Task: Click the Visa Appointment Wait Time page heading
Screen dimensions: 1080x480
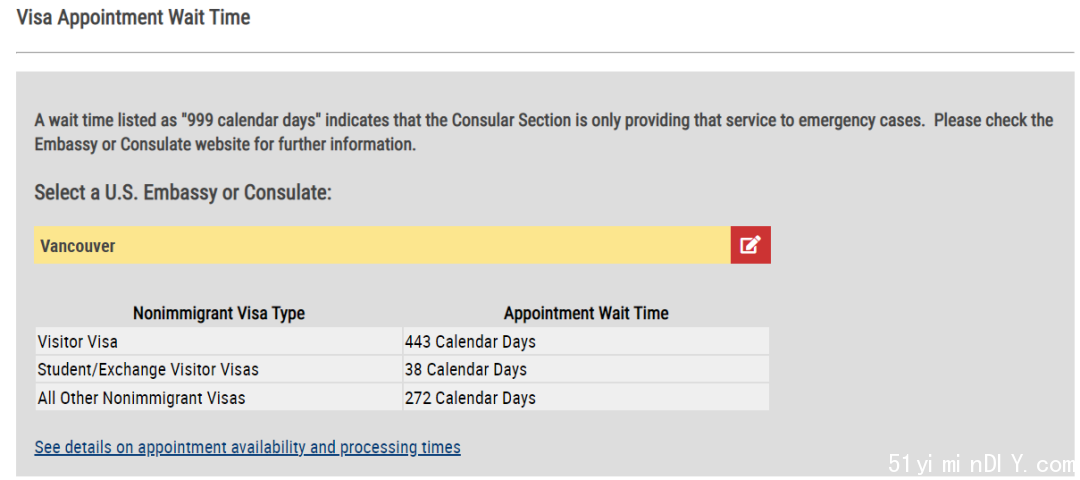Action: pos(133,17)
